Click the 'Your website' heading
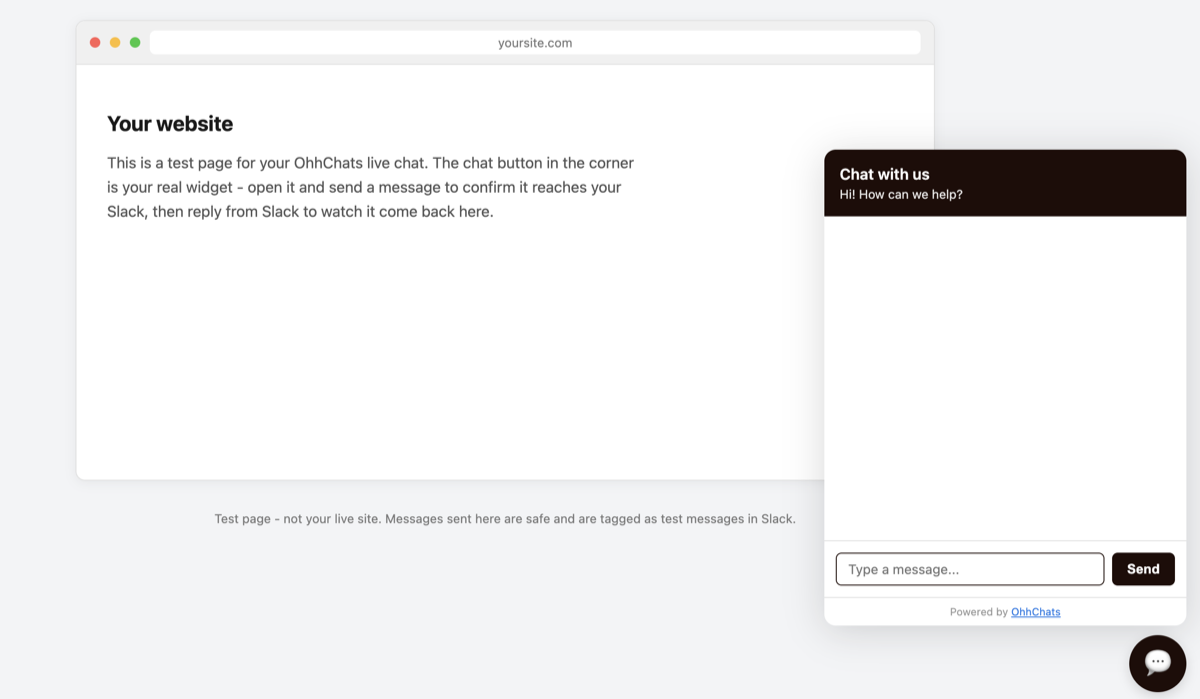Image resolution: width=1200 pixels, height=699 pixels. 170,124
